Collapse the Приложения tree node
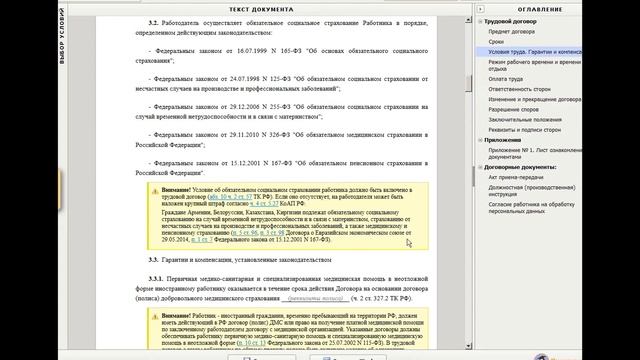 tap(480, 140)
